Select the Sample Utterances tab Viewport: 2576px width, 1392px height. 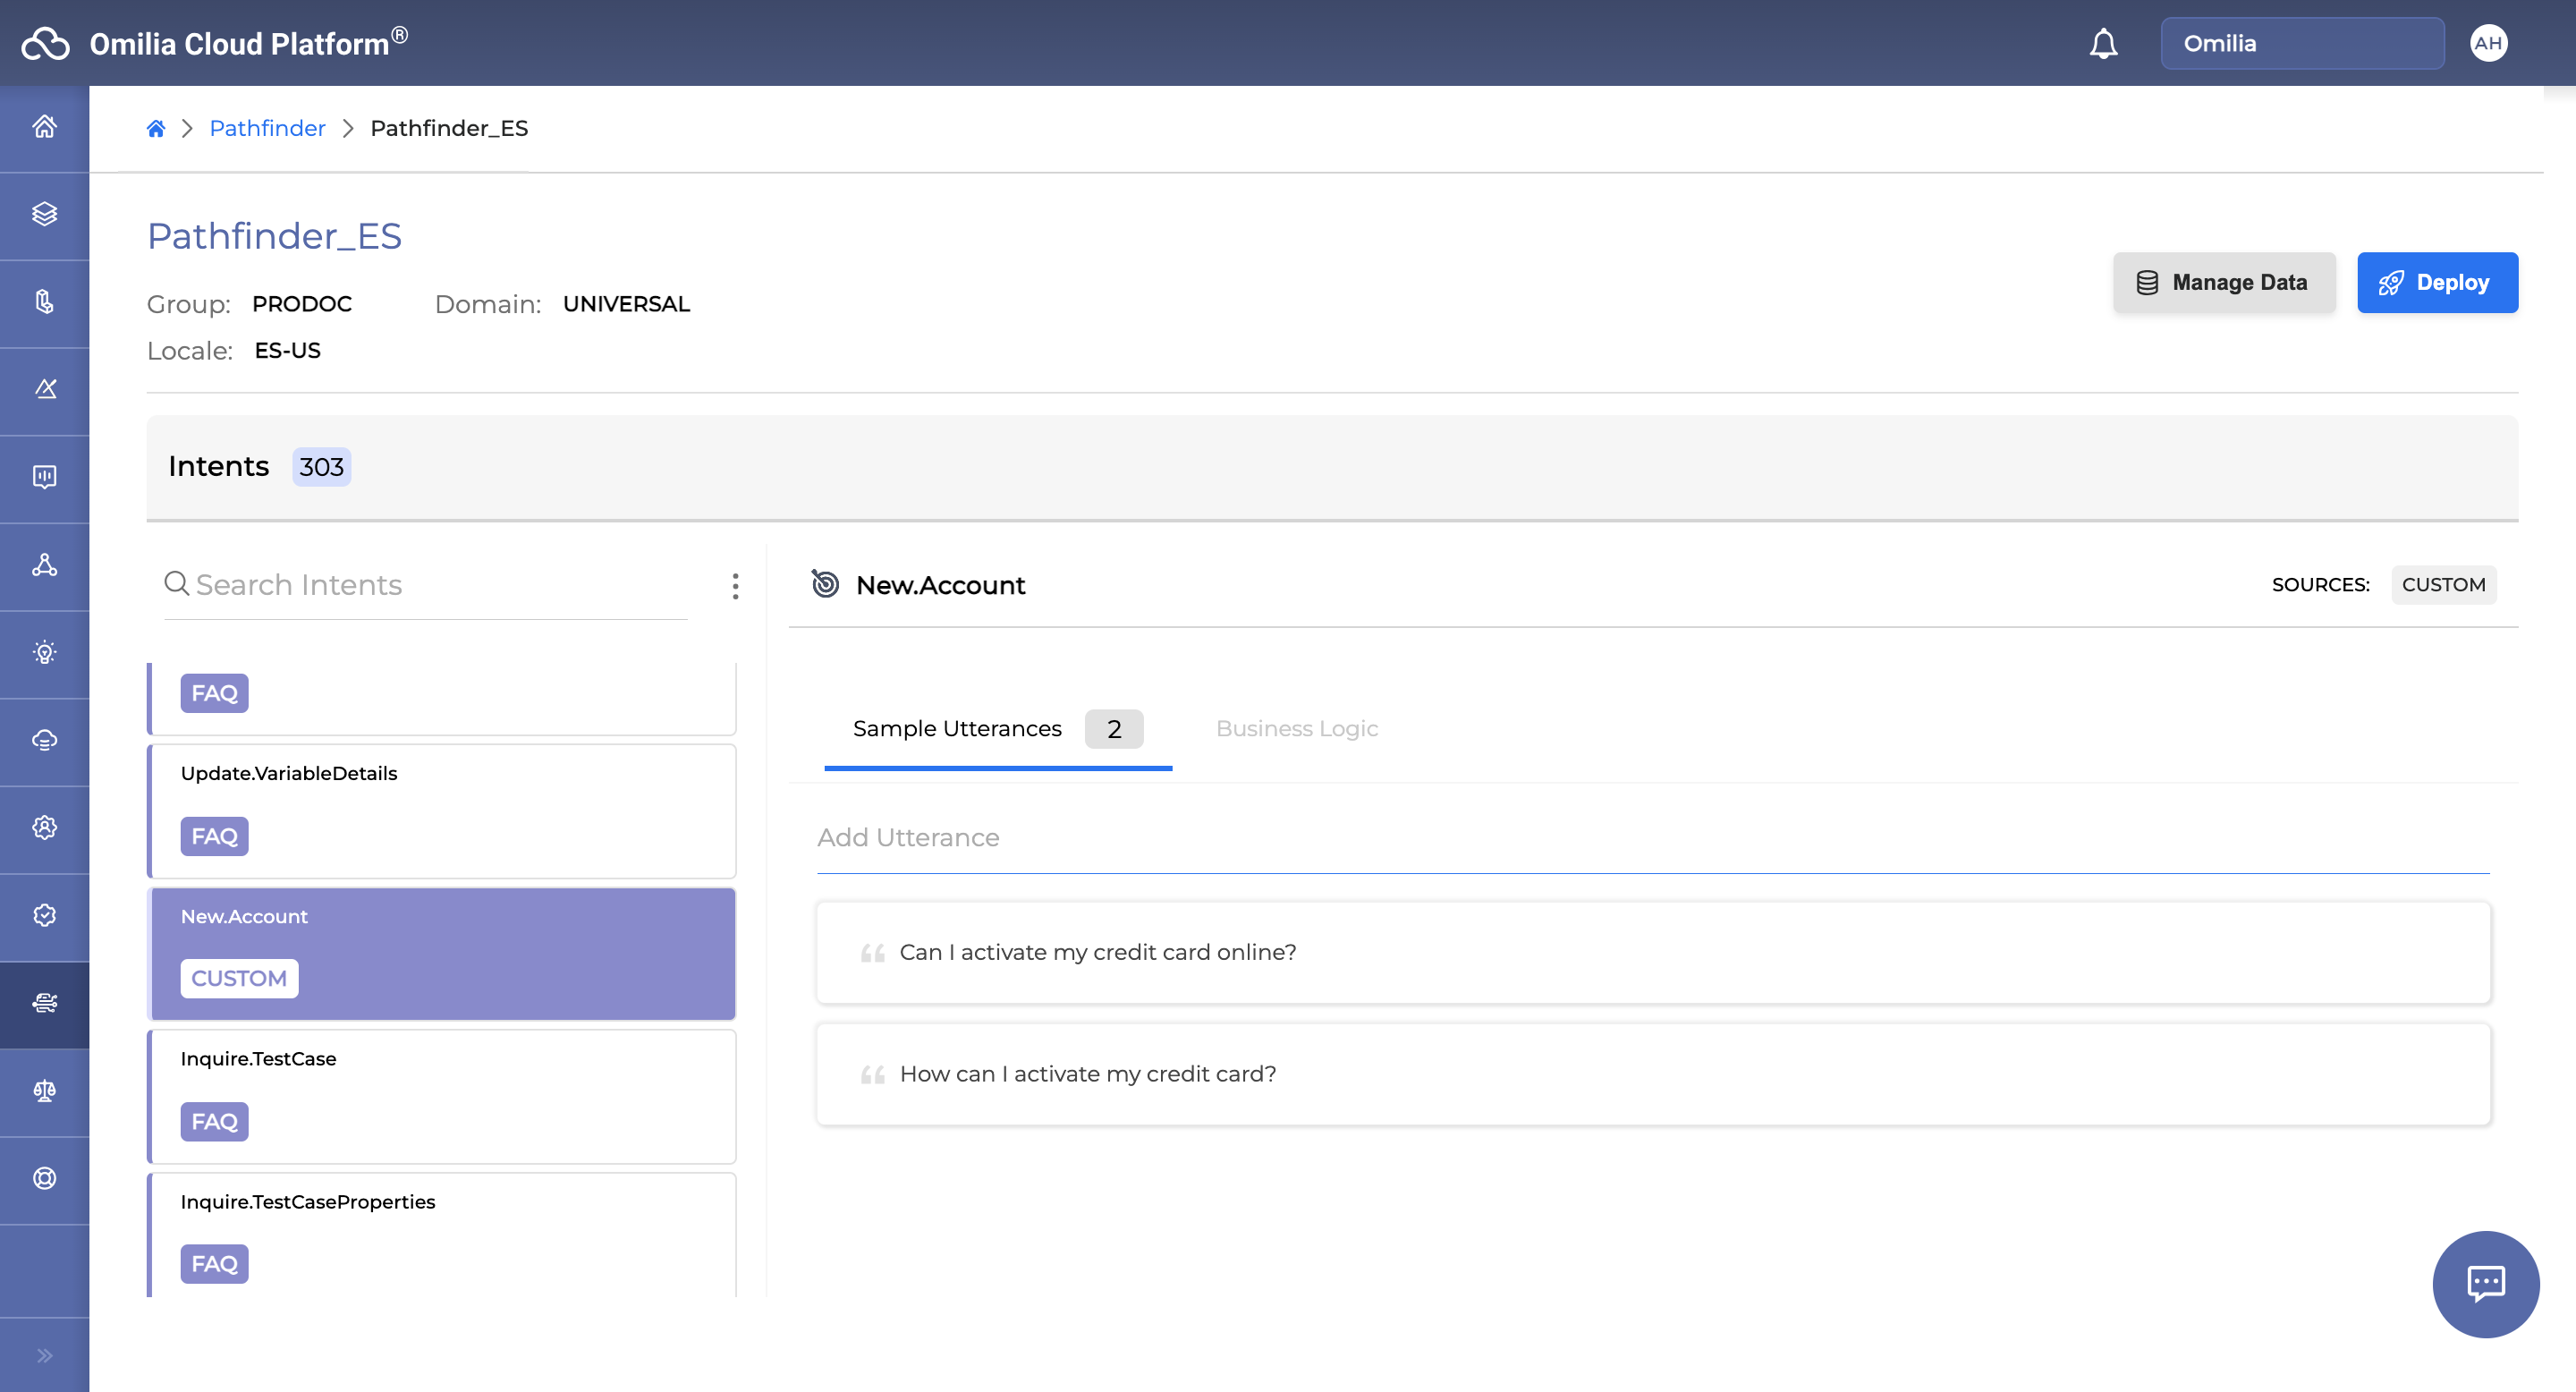pos(957,728)
